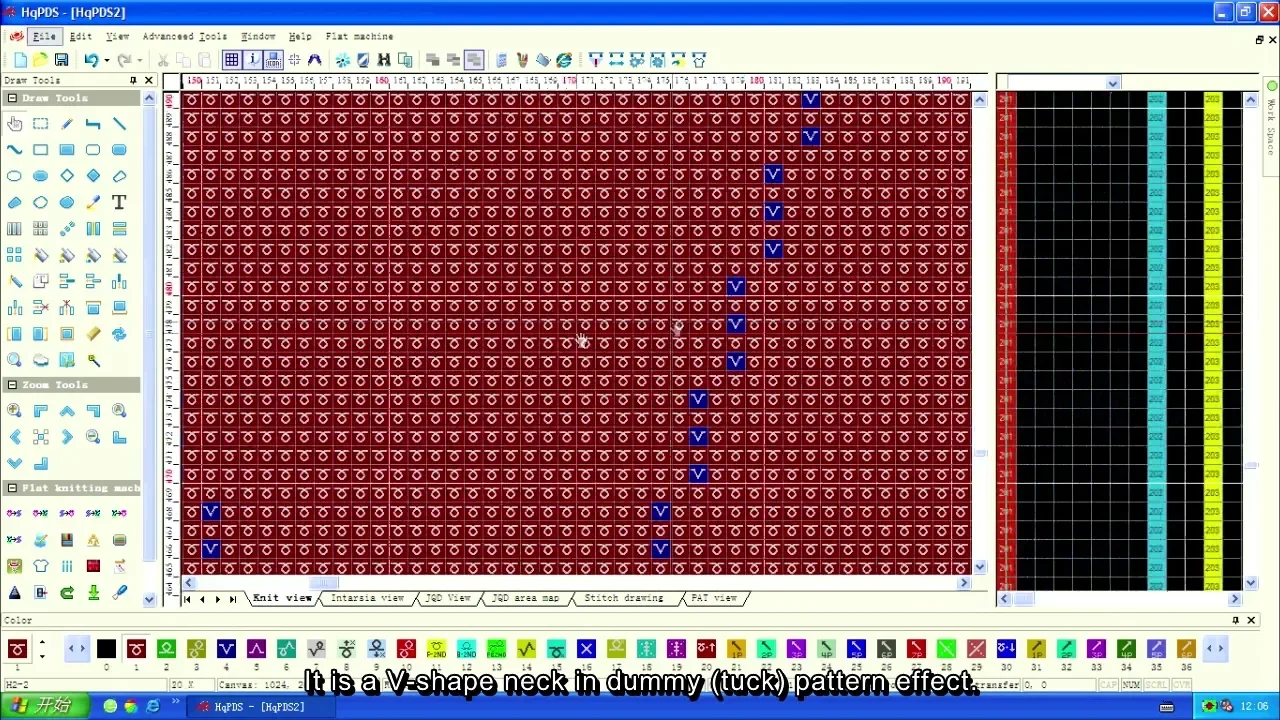This screenshot has width=1280, height=720.
Task: Pick the black color swatch numbered 0
Action: [x=106, y=650]
